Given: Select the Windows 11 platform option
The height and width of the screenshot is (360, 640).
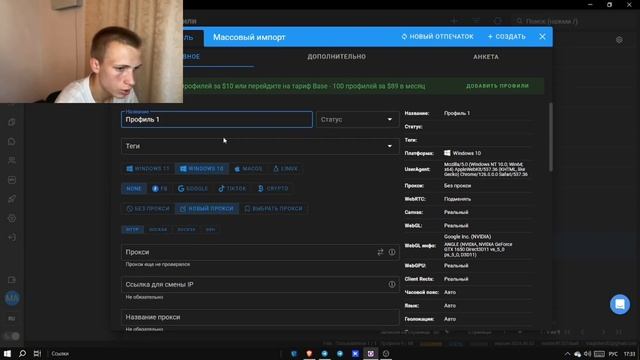Looking at the screenshot, I should coord(148,169).
